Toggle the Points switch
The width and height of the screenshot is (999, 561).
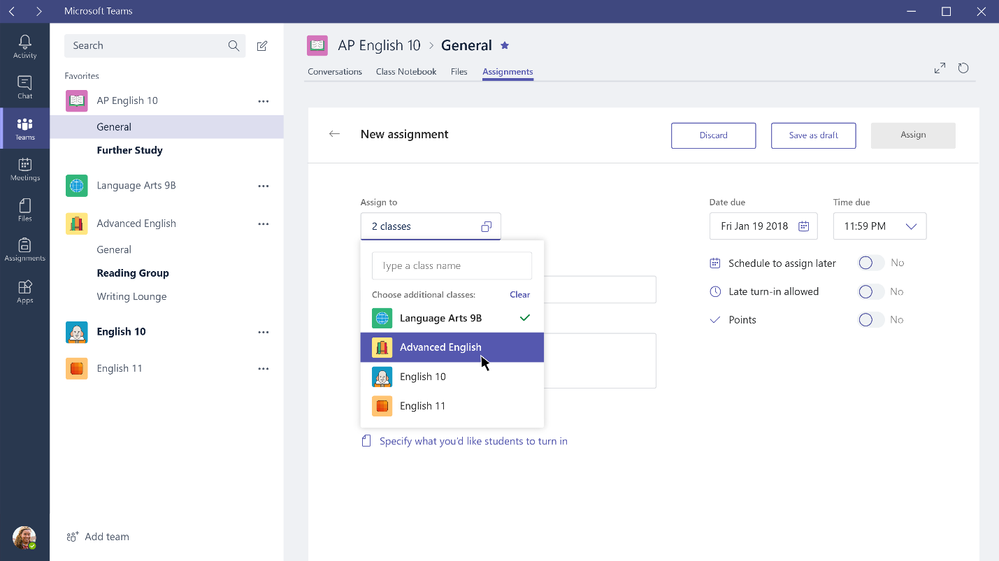point(871,320)
